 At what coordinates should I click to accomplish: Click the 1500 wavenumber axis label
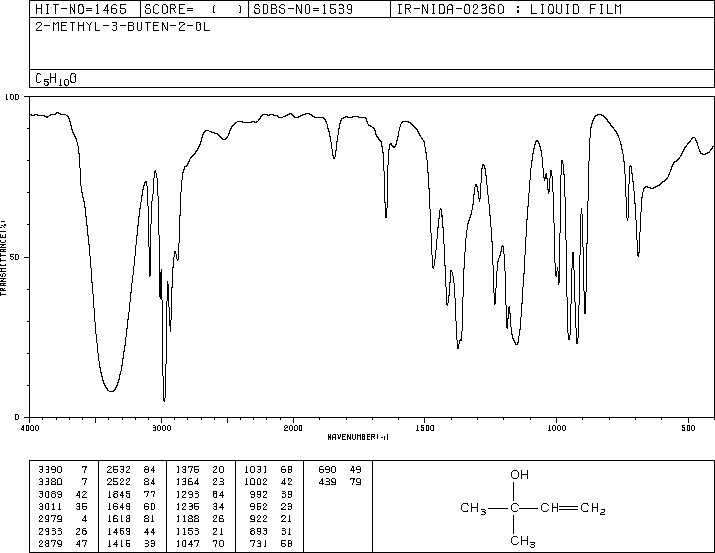click(425, 428)
